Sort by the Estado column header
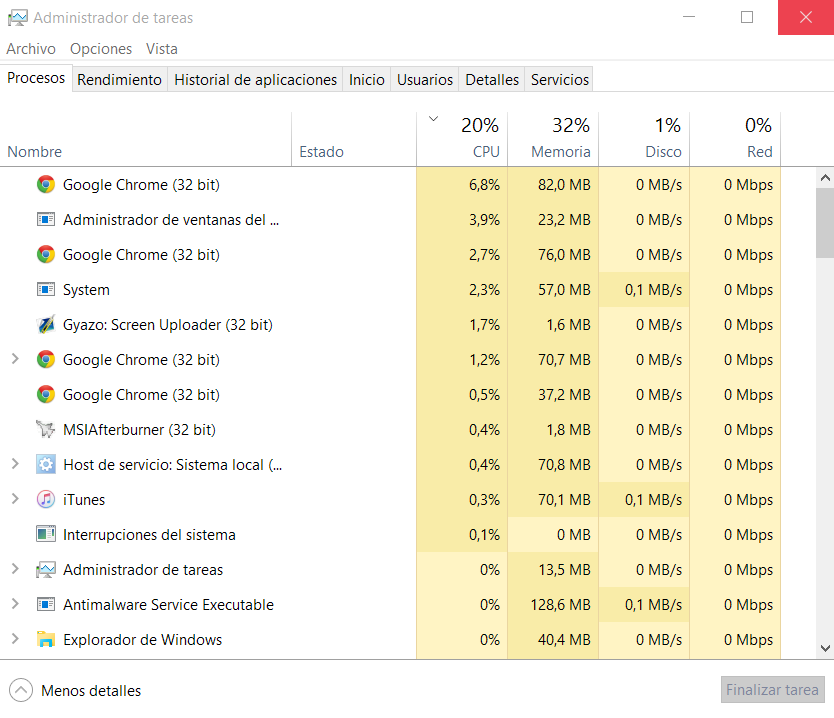 click(x=354, y=139)
